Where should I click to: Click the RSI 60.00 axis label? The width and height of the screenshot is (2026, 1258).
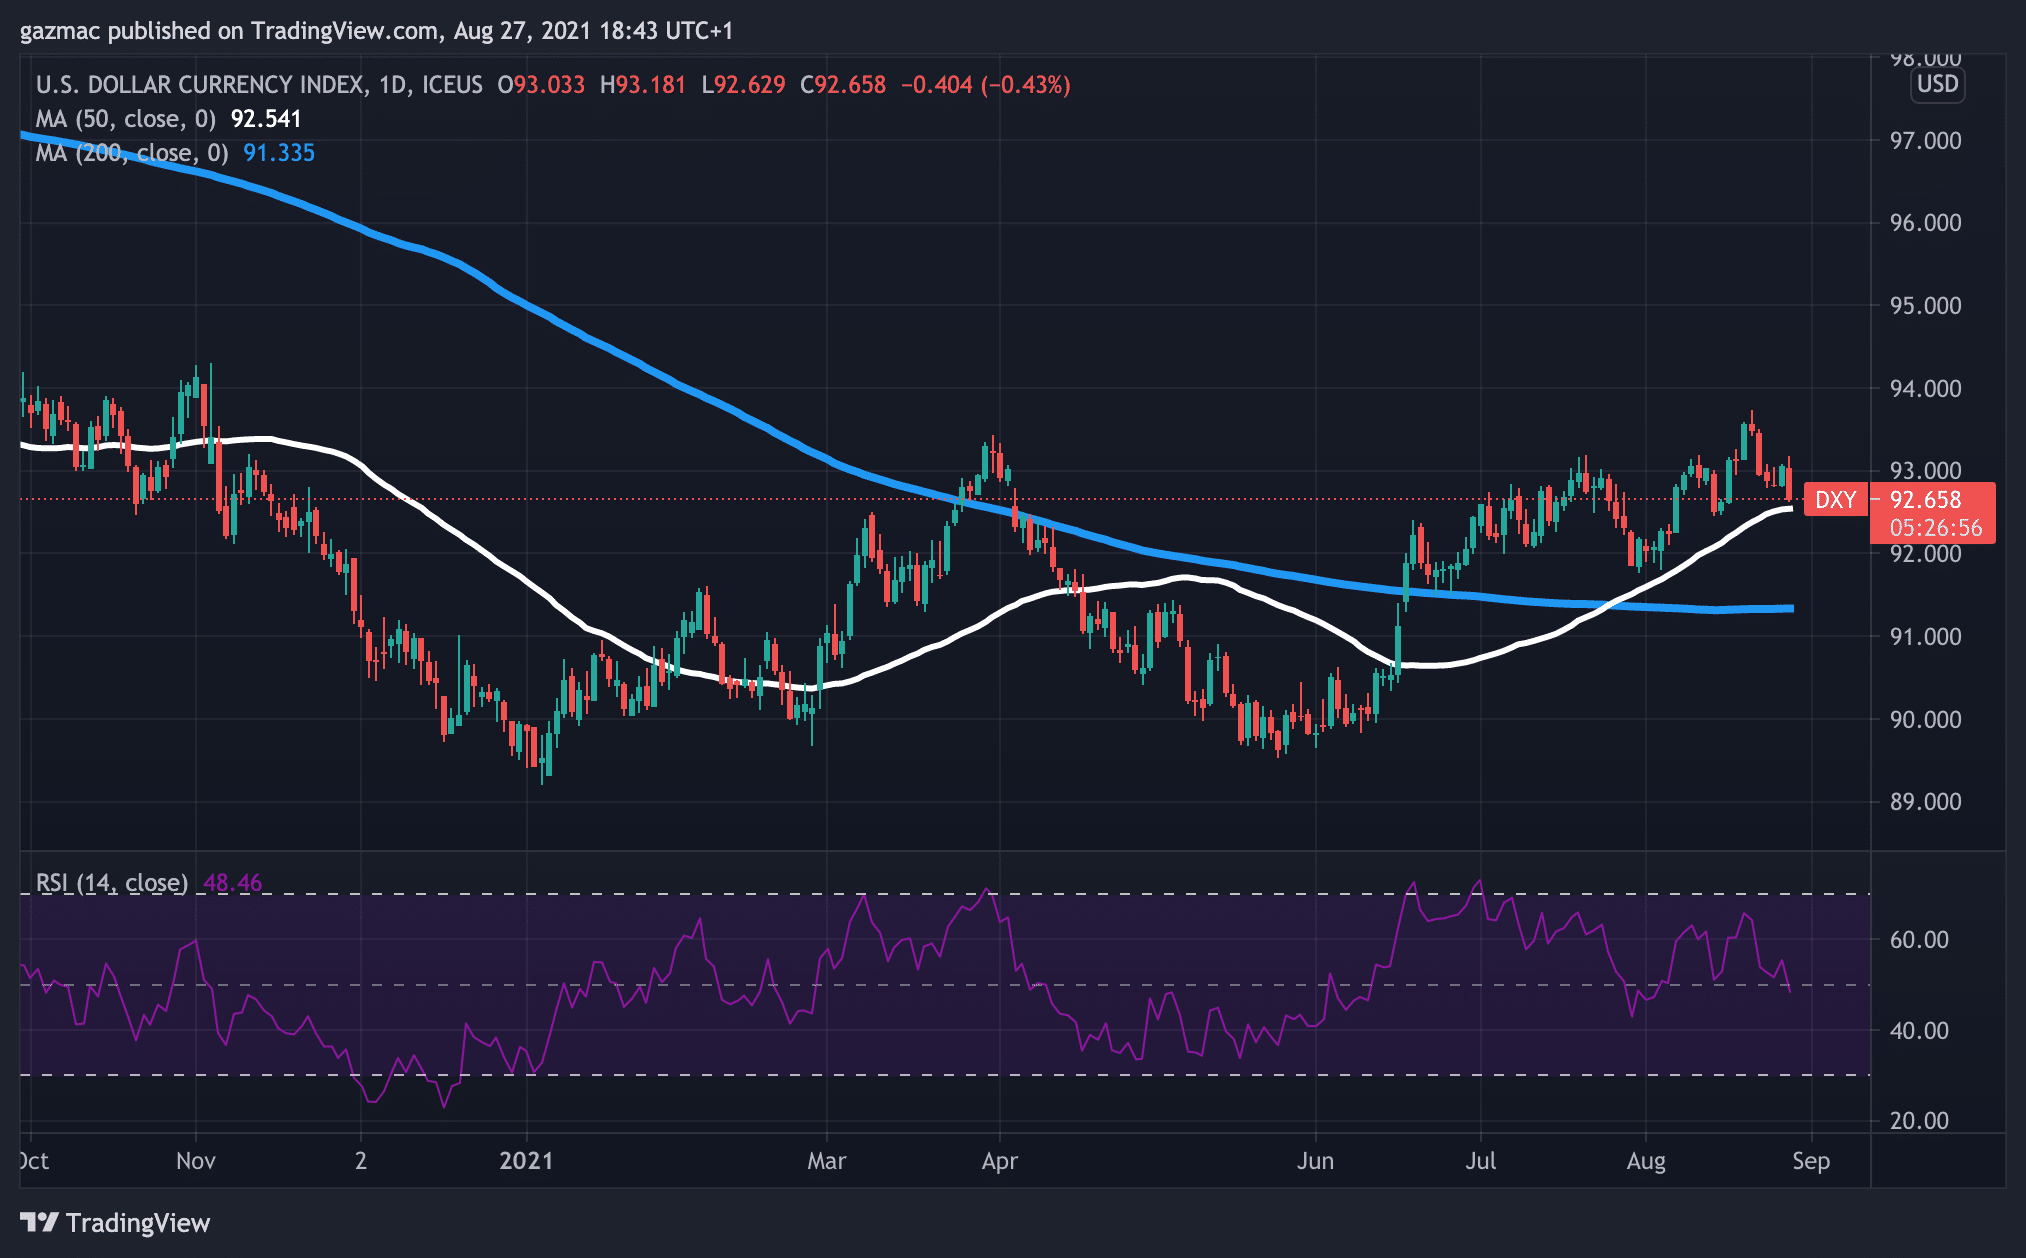pyautogui.click(x=1919, y=940)
